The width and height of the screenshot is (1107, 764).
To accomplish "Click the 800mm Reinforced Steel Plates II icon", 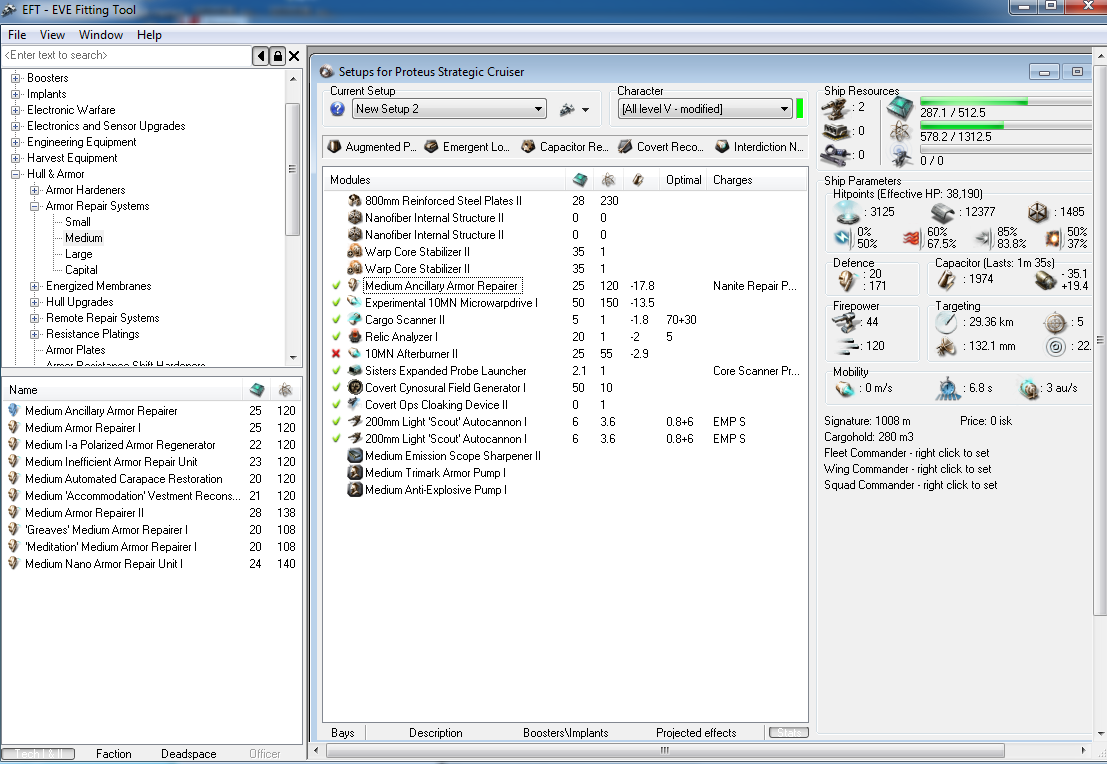I will [x=354, y=201].
